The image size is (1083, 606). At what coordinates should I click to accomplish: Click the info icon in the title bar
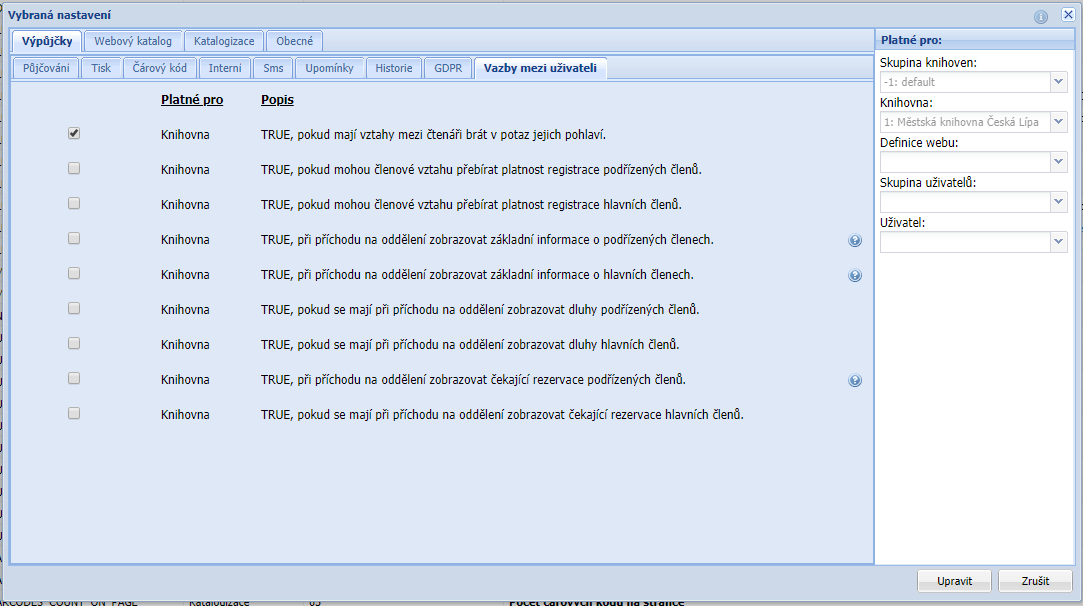coord(1041,16)
